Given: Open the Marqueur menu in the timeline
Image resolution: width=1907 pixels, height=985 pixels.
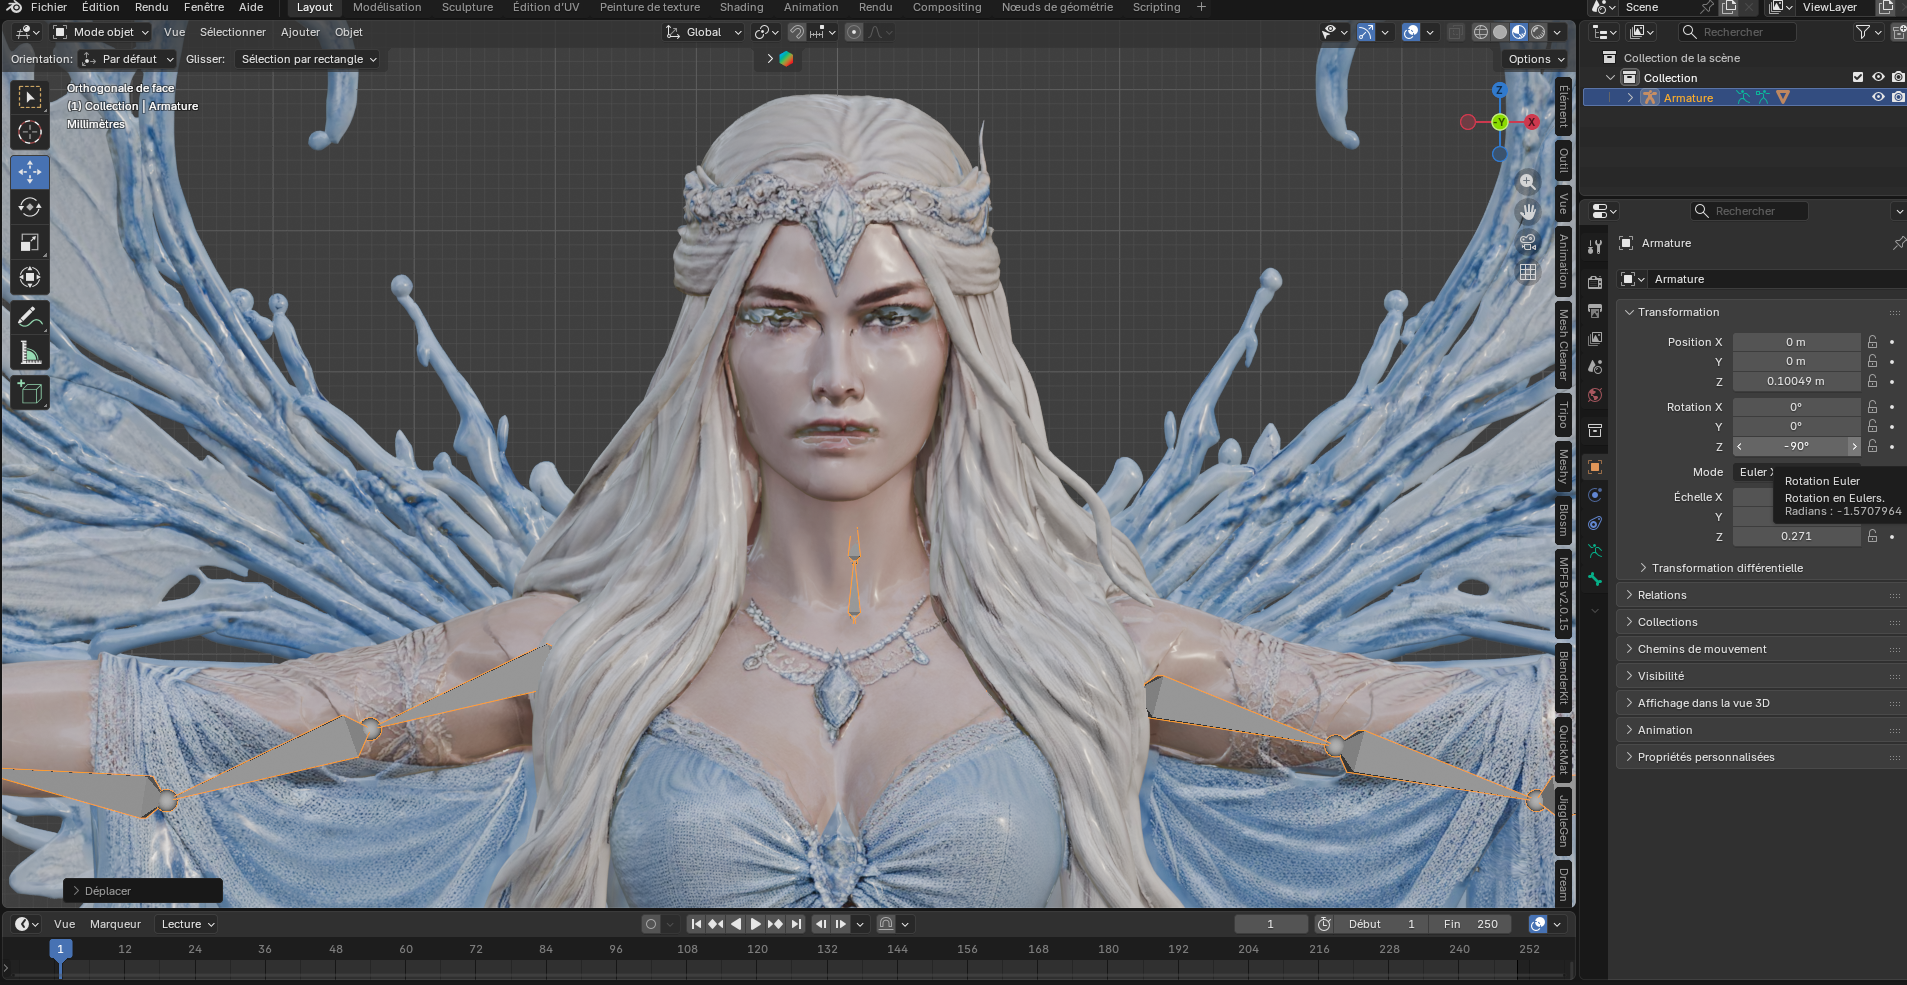Looking at the screenshot, I should [115, 924].
